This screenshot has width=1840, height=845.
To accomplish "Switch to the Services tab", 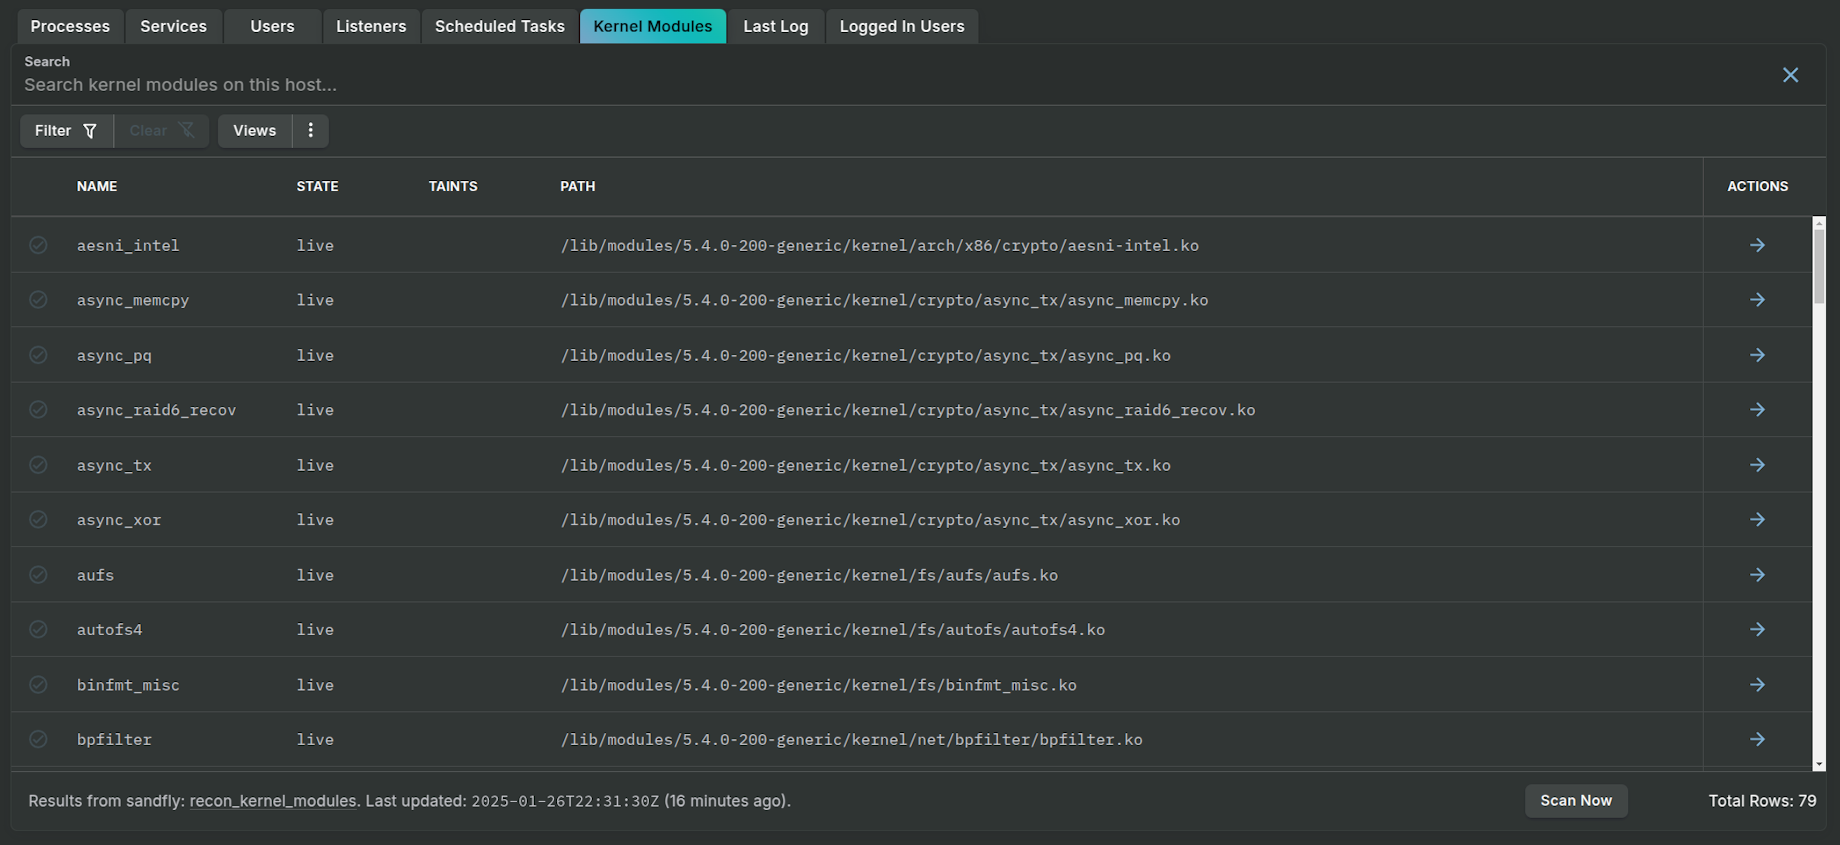I will point(173,26).
